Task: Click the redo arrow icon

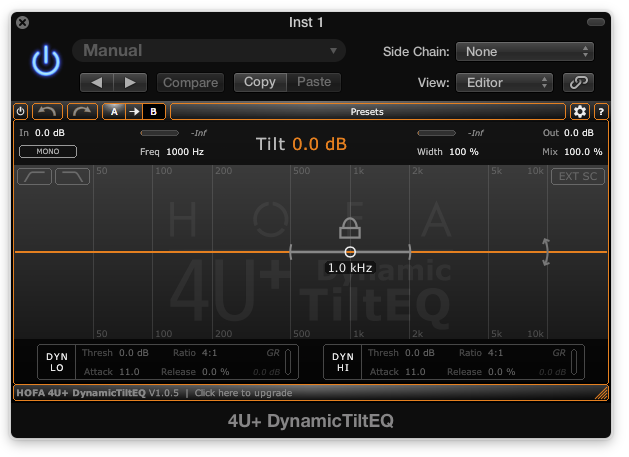Action: click(81, 112)
